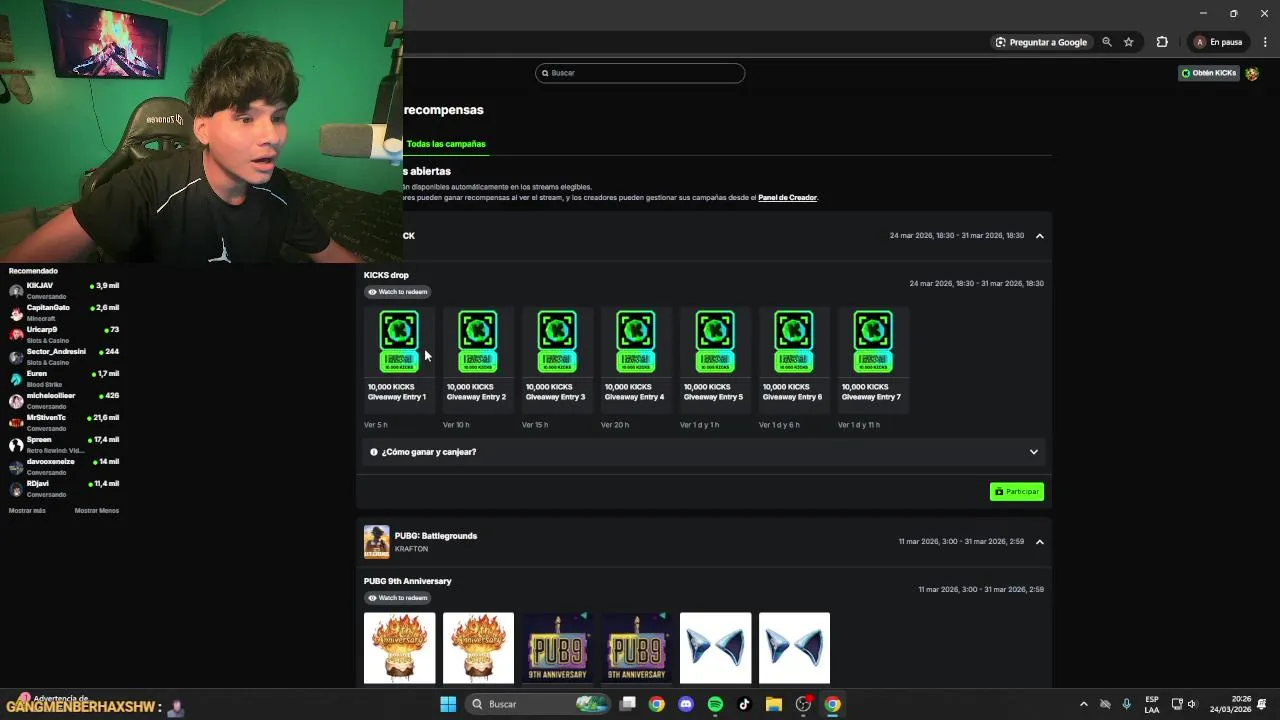This screenshot has width=1280, height=720.
Task: Open the En pausa Chrome profile button
Action: click(1218, 42)
